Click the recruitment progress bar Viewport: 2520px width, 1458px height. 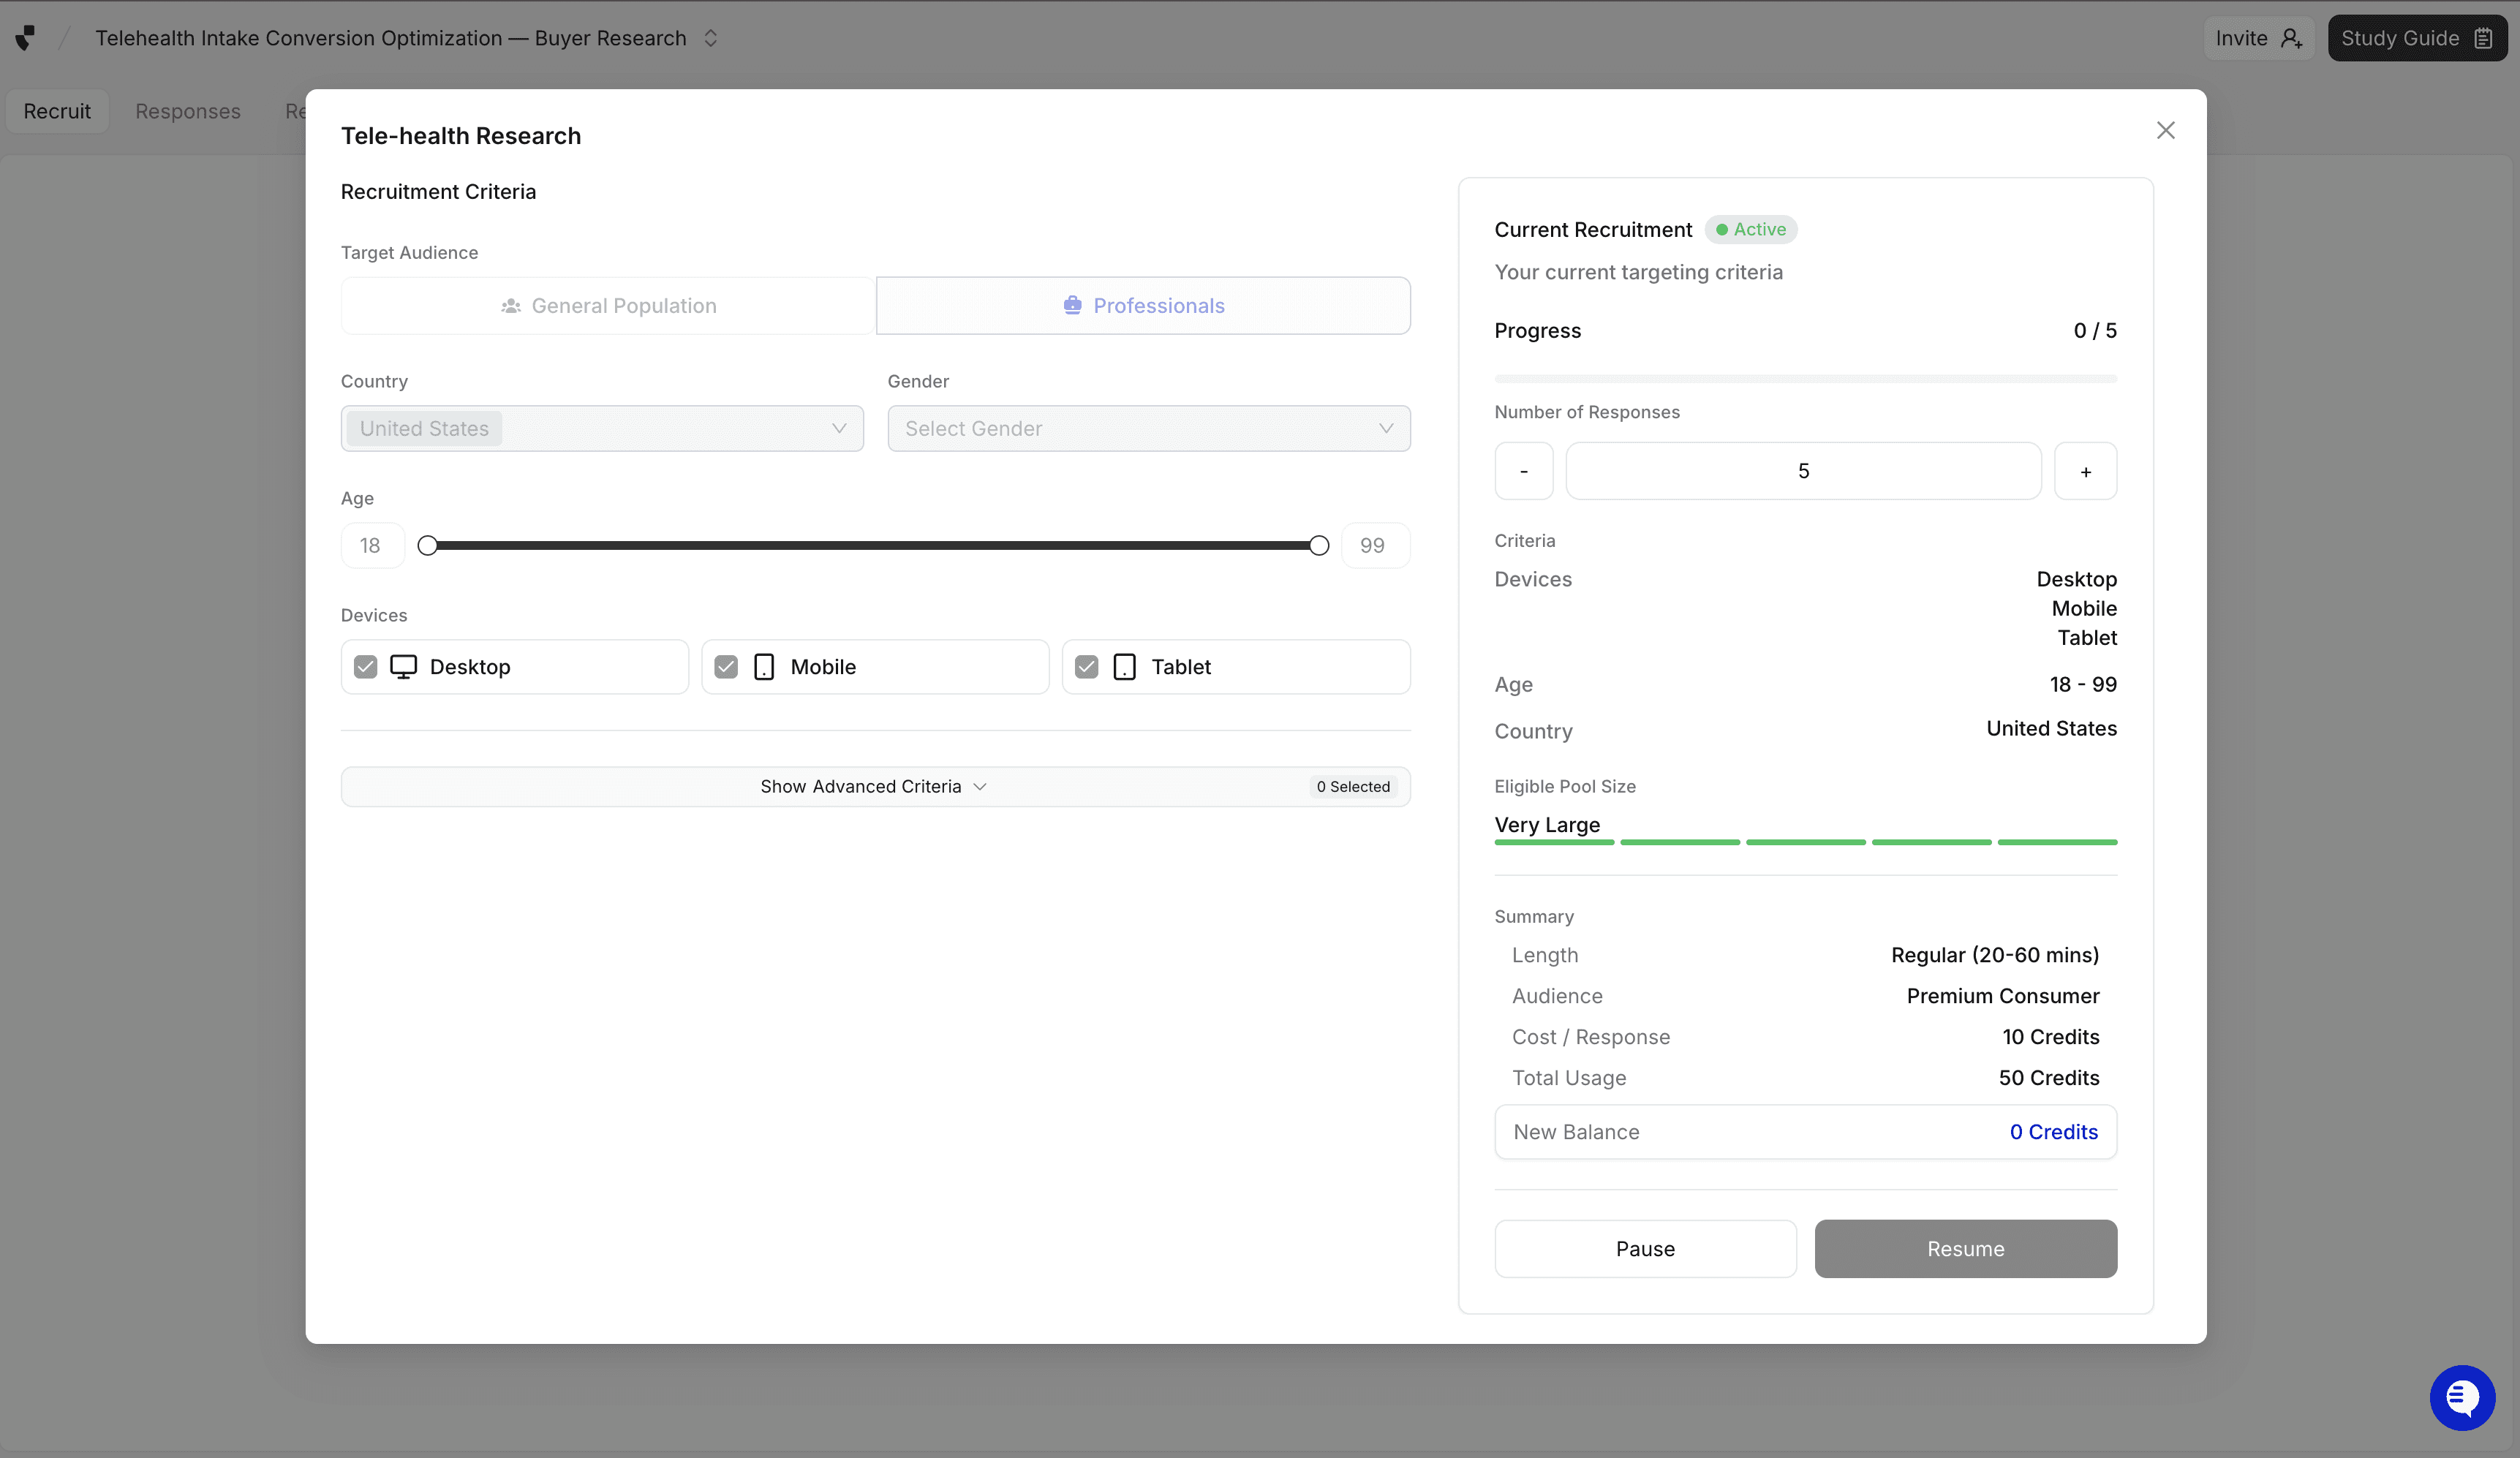click(x=1805, y=379)
